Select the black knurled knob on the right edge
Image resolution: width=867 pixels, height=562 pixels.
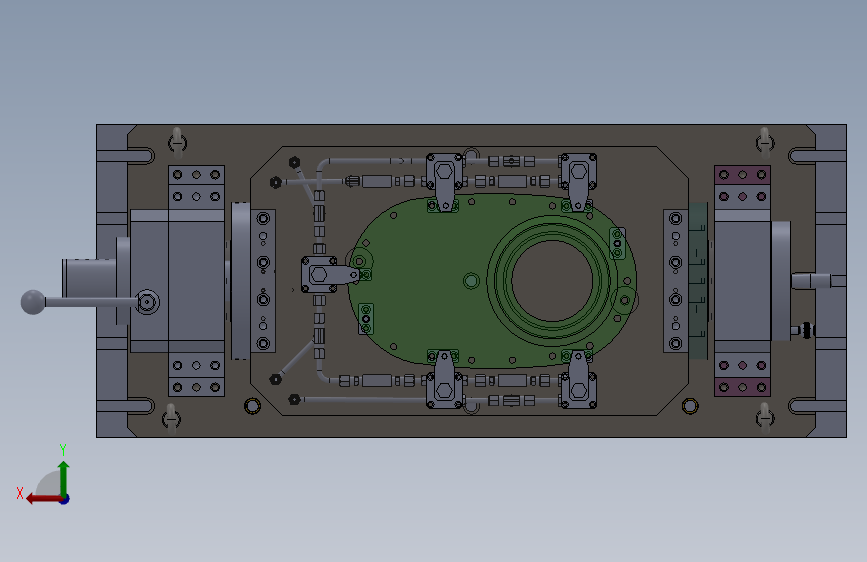808,330
